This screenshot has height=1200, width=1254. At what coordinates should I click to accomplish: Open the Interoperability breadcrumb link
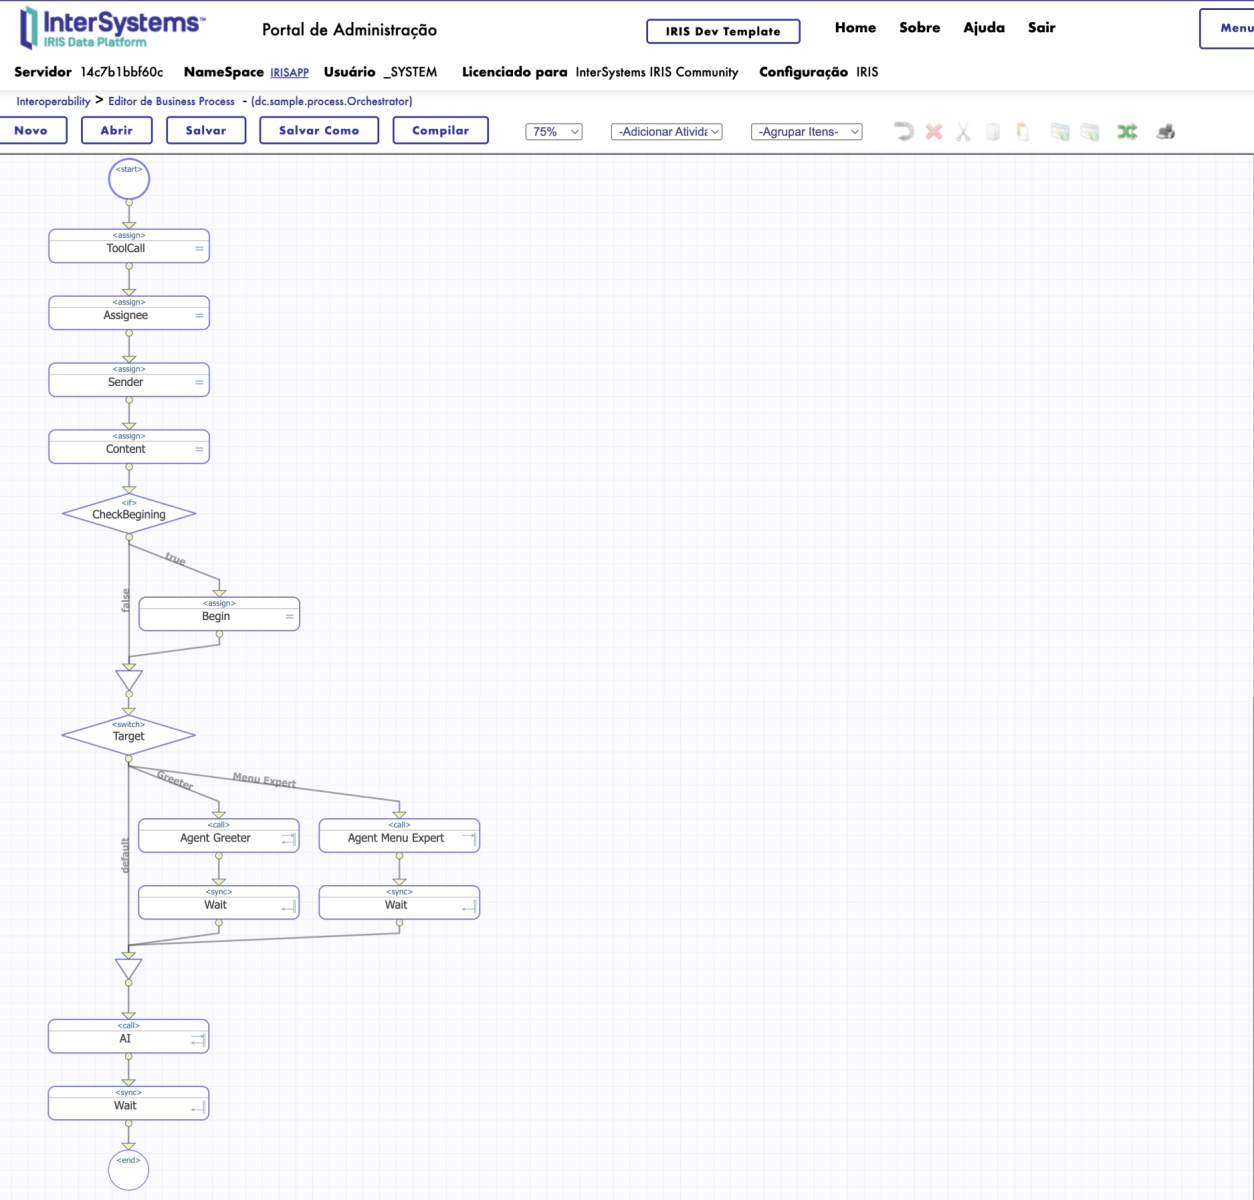point(53,101)
